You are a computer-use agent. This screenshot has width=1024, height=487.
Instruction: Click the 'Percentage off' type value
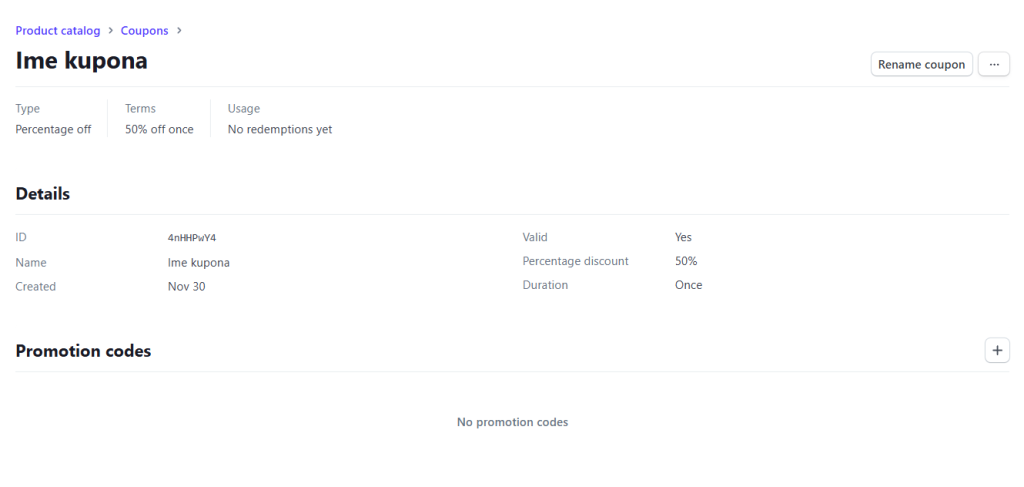click(x=53, y=129)
